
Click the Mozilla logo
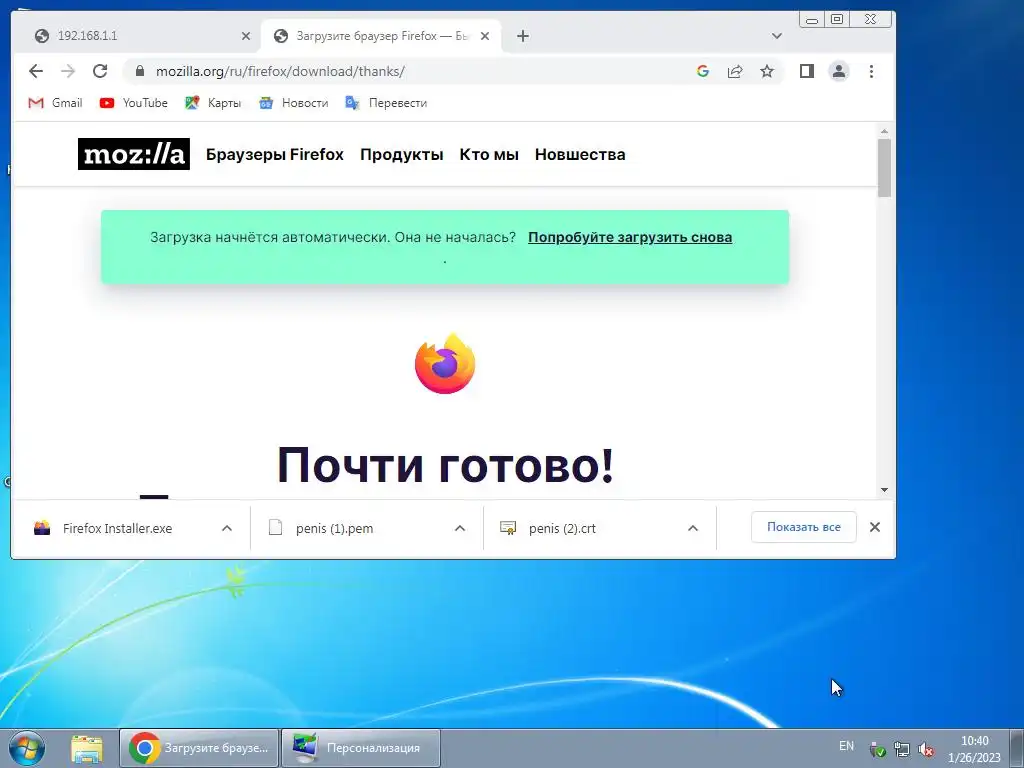134,154
